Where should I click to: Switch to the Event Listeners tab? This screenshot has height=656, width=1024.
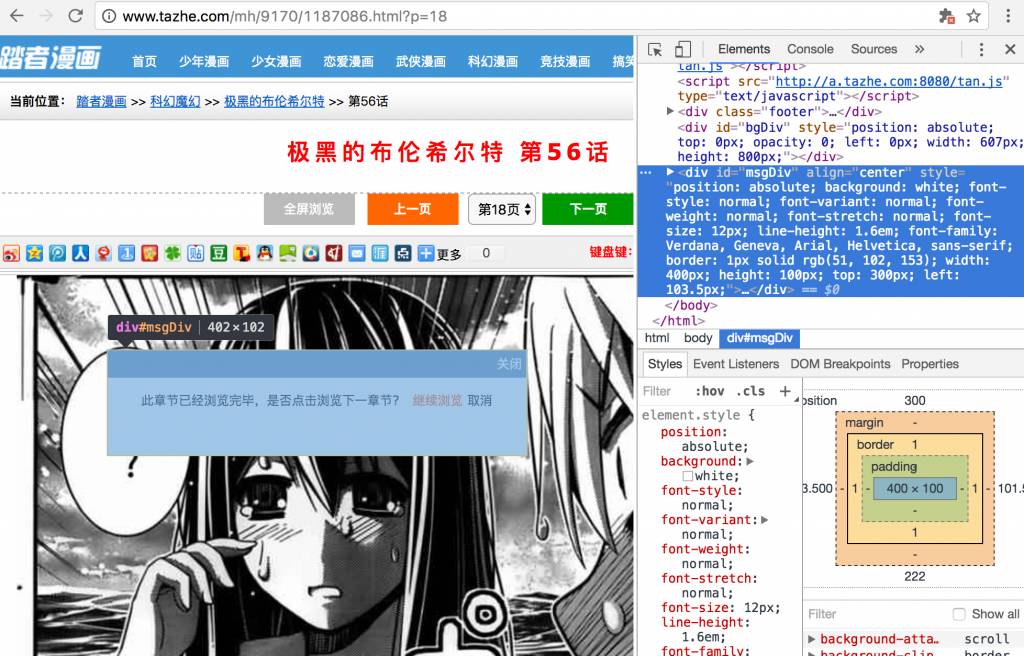pyautogui.click(x=736, y=364)
